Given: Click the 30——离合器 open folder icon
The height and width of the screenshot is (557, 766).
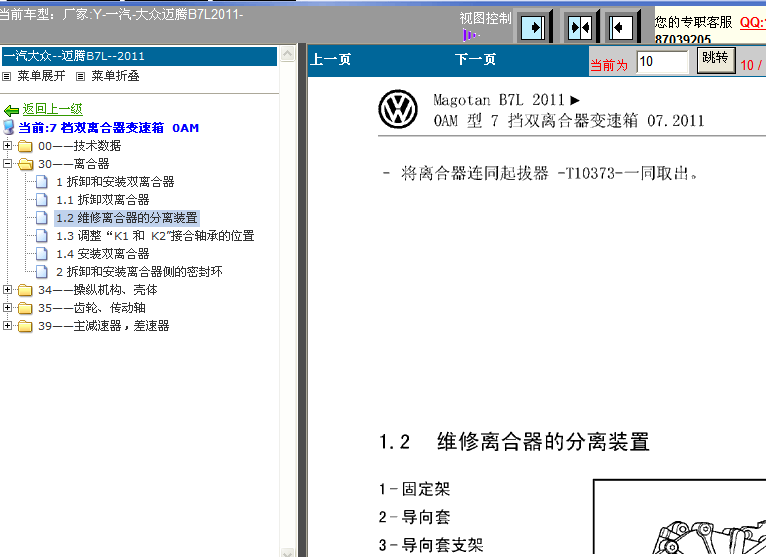Looking at the screenshot, I should (25, 164).
